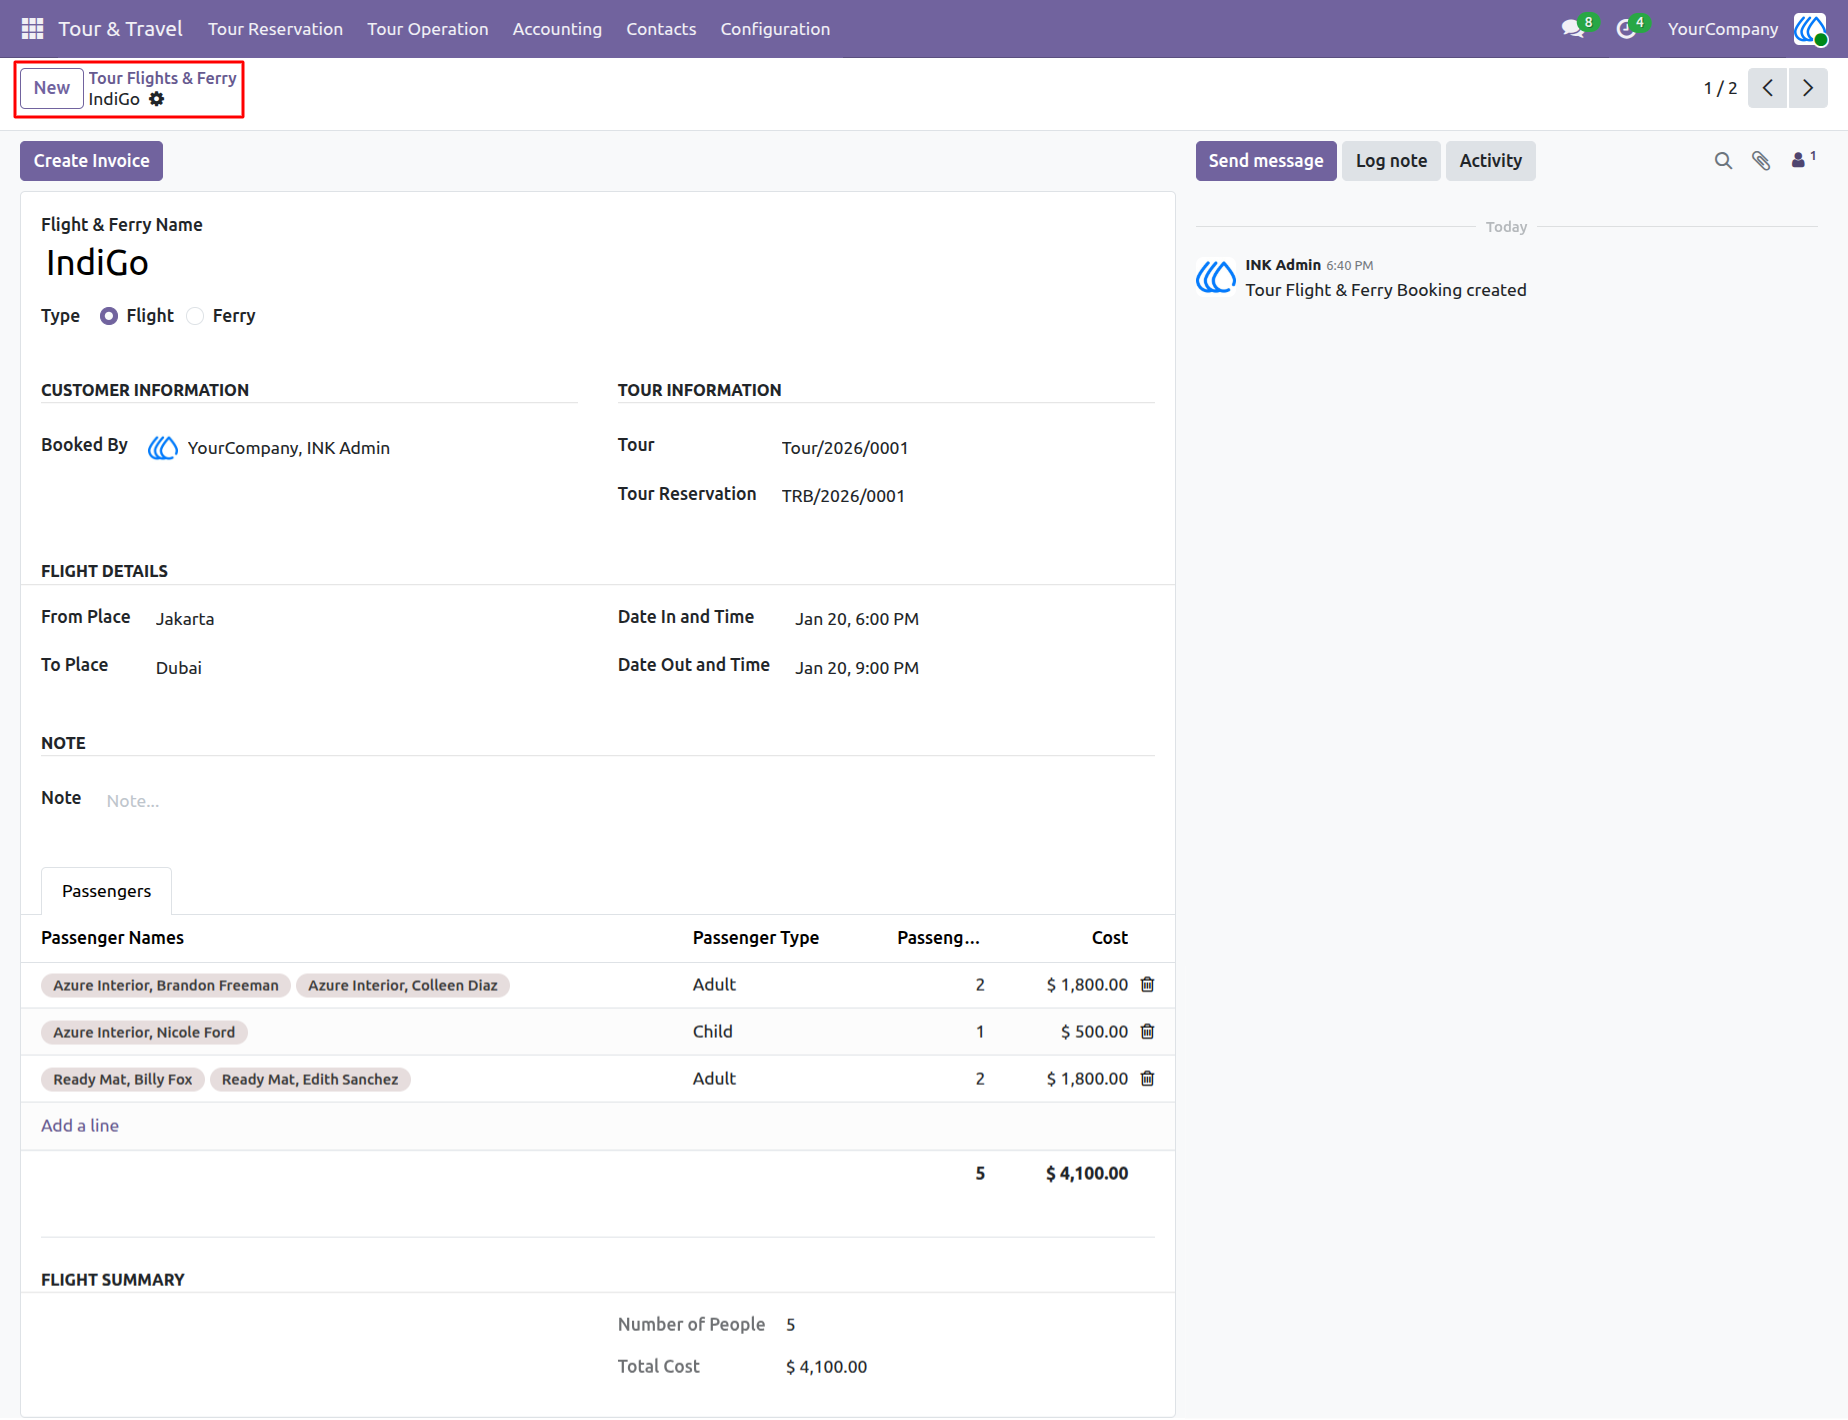Search messages in chatter magnifier icon
1848x1420 pixels.
click(1723, 161)
